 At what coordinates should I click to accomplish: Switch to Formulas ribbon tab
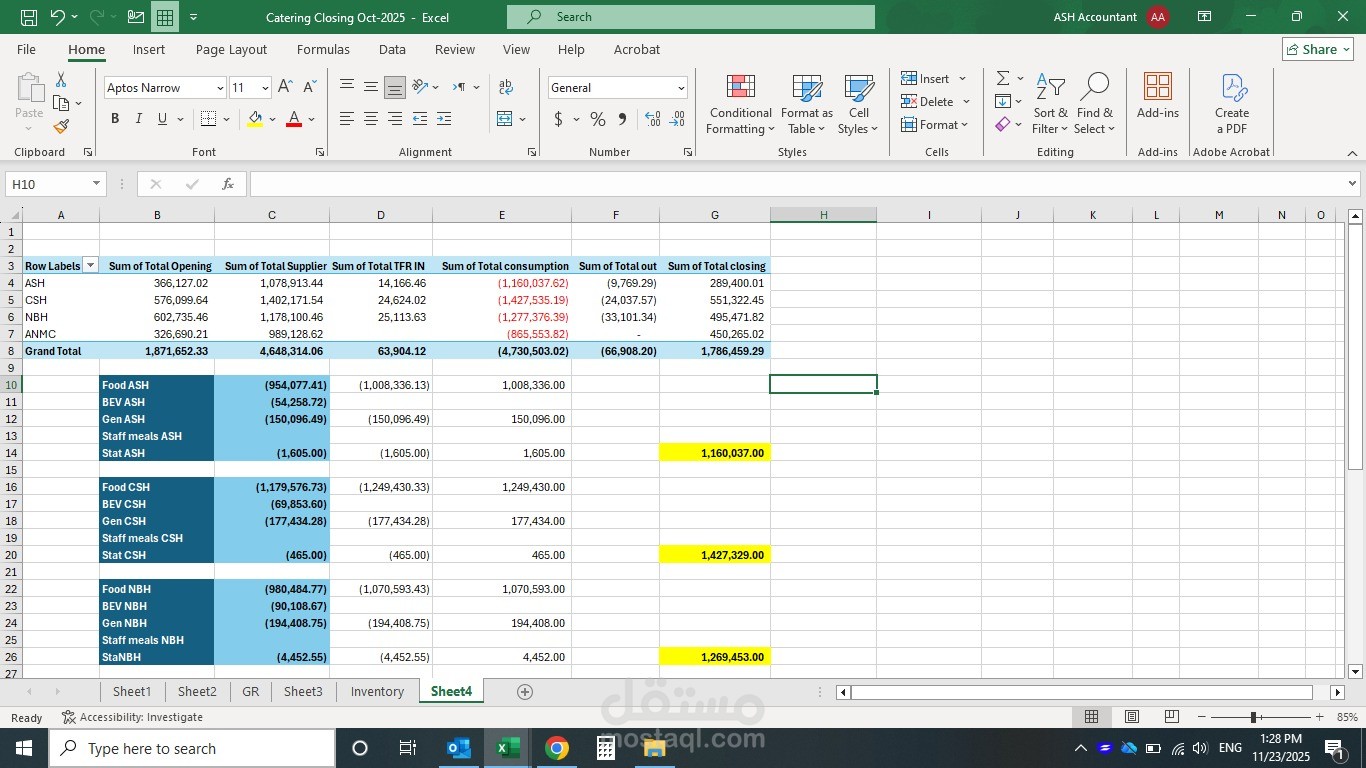pos(323,49)
